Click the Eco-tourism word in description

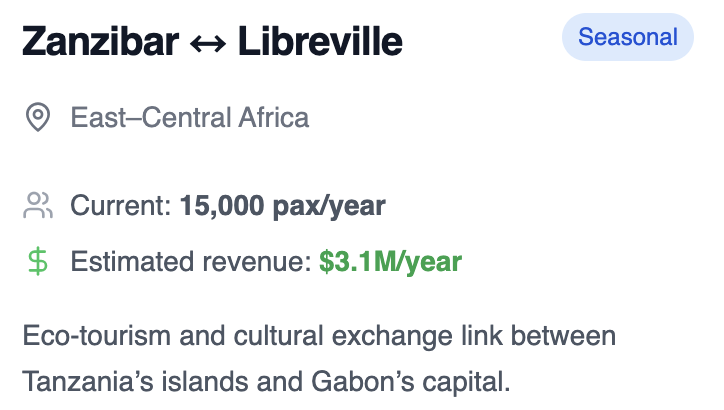[96, 335]
